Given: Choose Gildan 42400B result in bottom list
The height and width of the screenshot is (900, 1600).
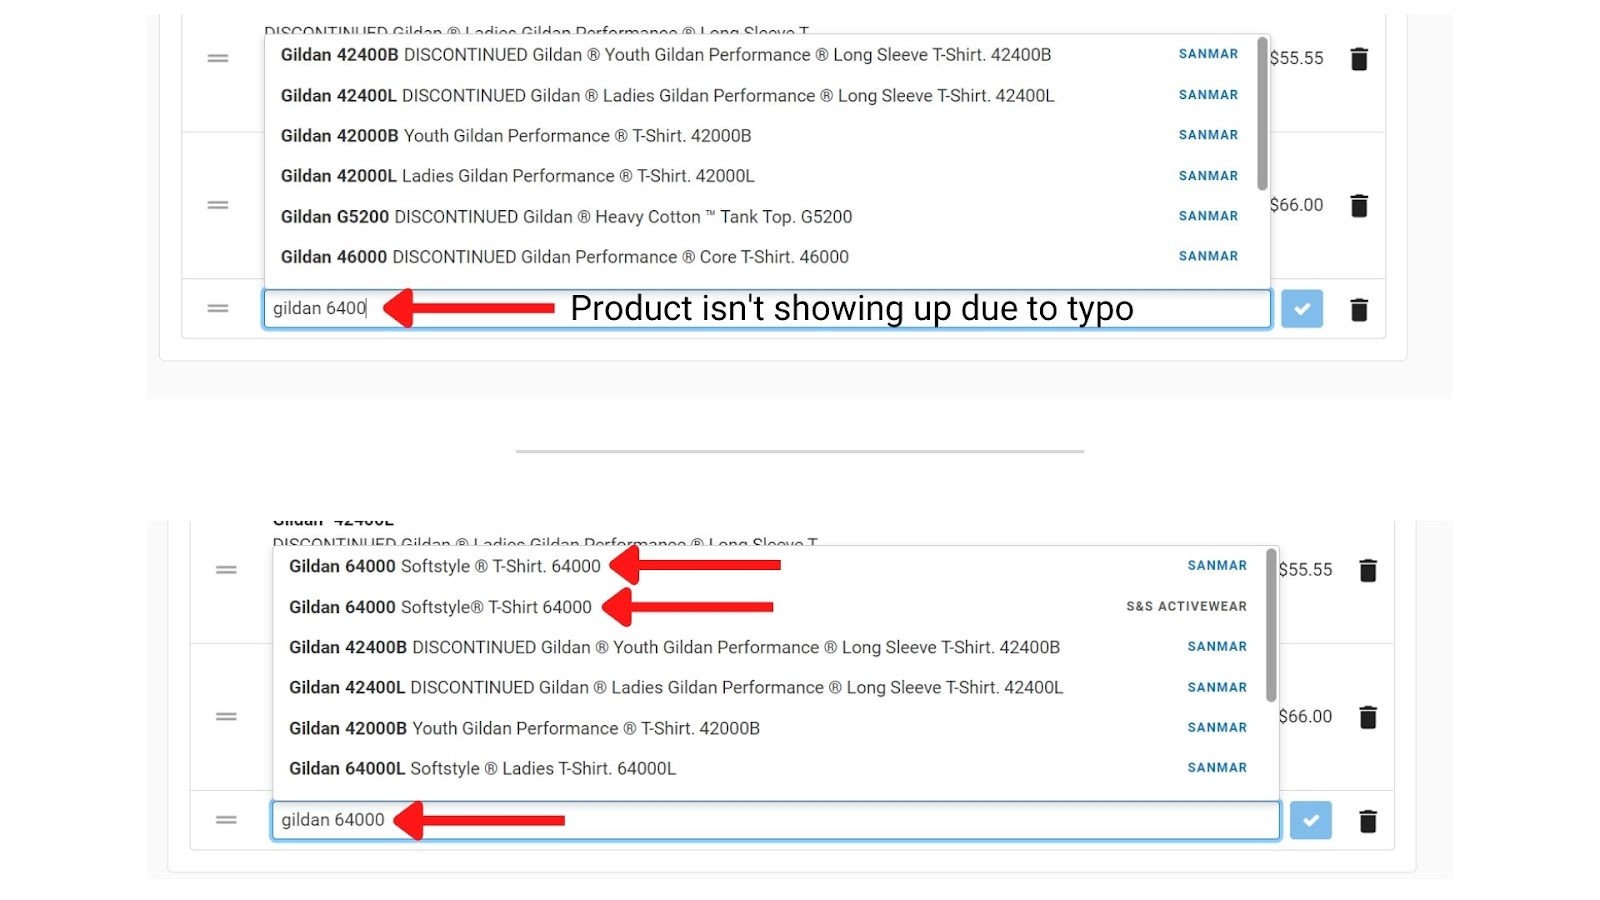Looking at the screenshot, I should tap(770, 647).
